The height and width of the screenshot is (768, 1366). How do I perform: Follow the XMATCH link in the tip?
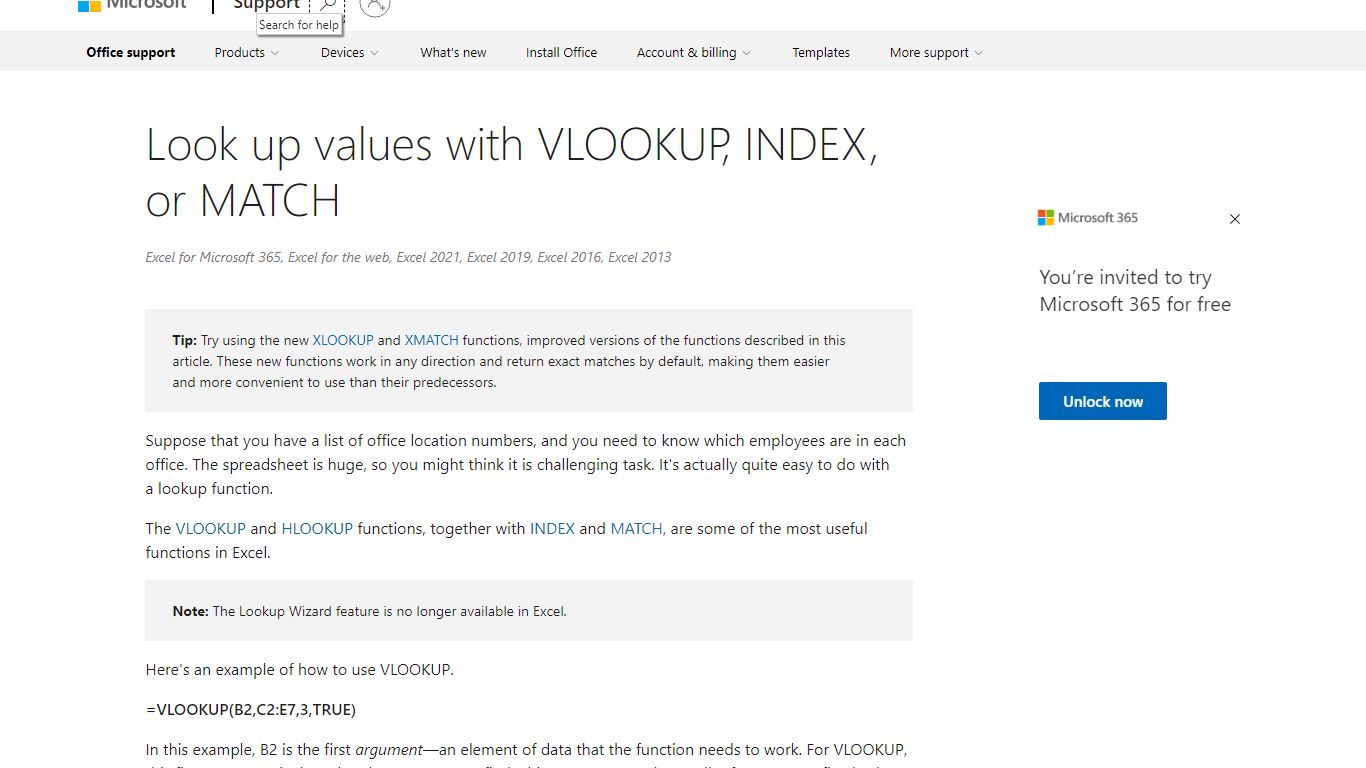click(x=432, y=340)
